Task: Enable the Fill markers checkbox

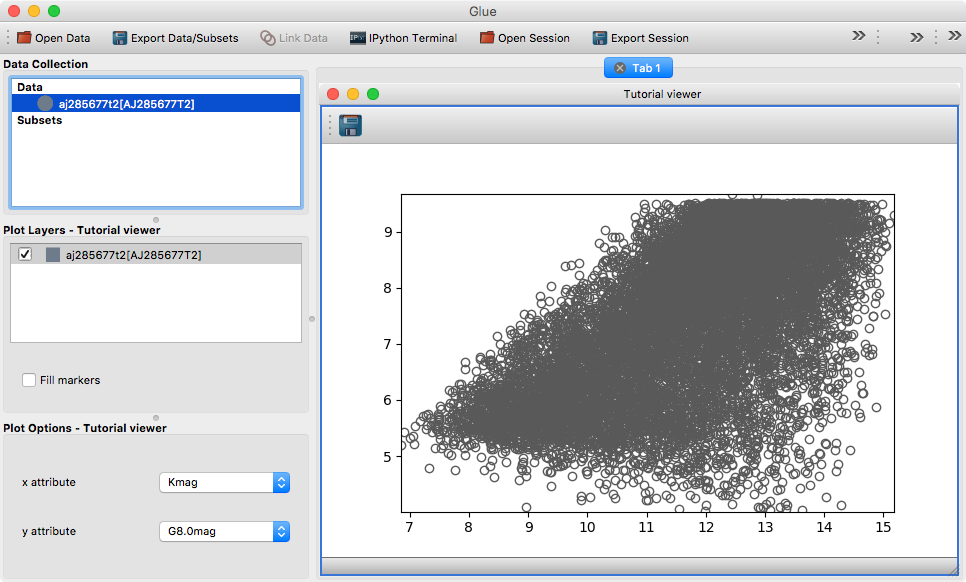Action: click(x=30, y=380)
